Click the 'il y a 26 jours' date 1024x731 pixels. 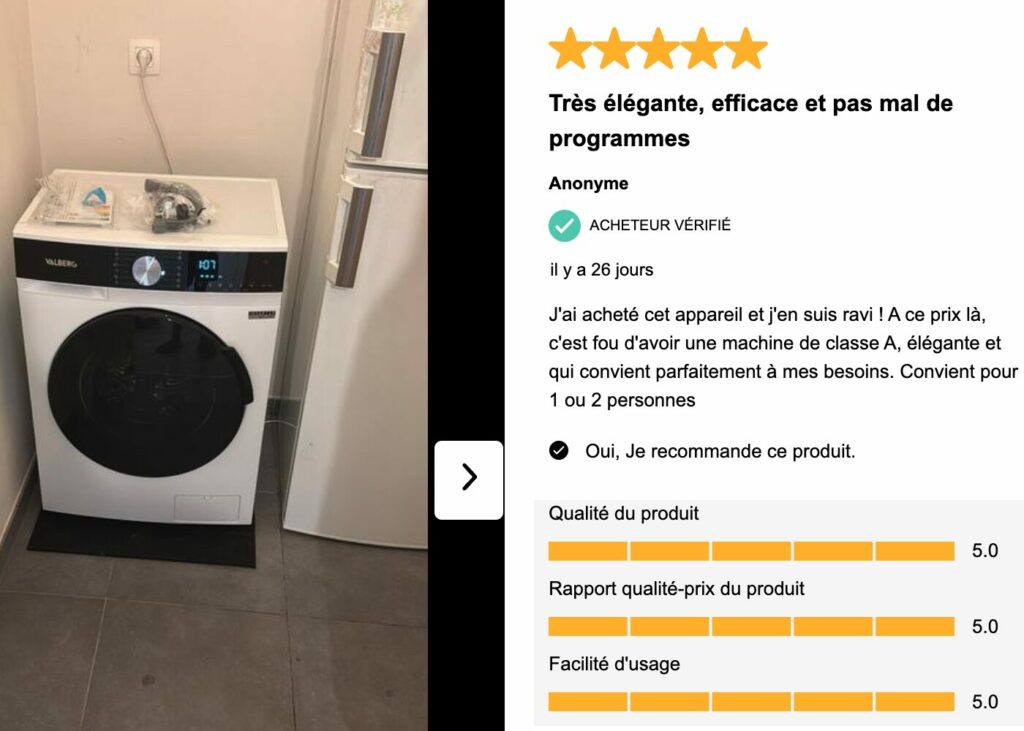click(601, 270)
